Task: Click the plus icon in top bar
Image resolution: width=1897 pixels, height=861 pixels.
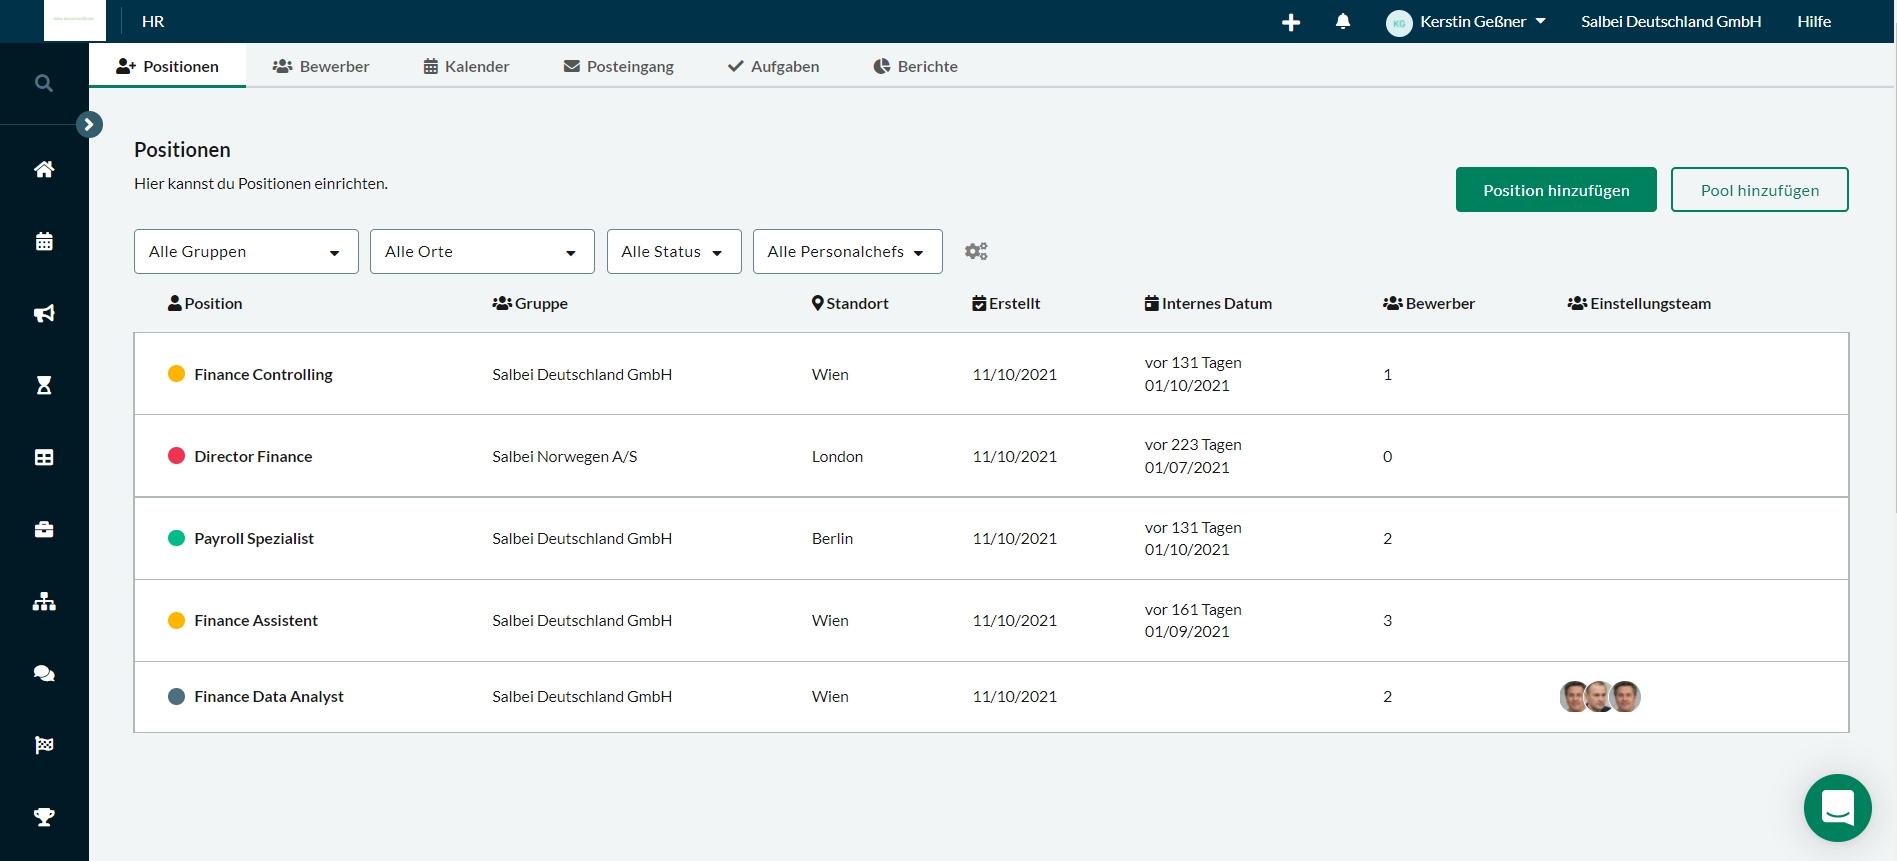Action: point(1291,22)
